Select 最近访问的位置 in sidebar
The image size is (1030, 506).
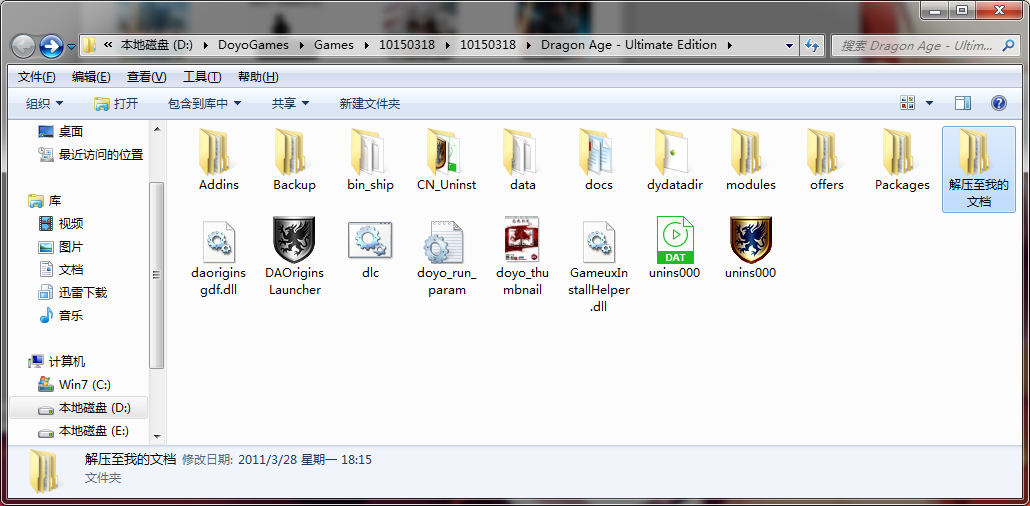pyautogui.click(x=90, y=155)
